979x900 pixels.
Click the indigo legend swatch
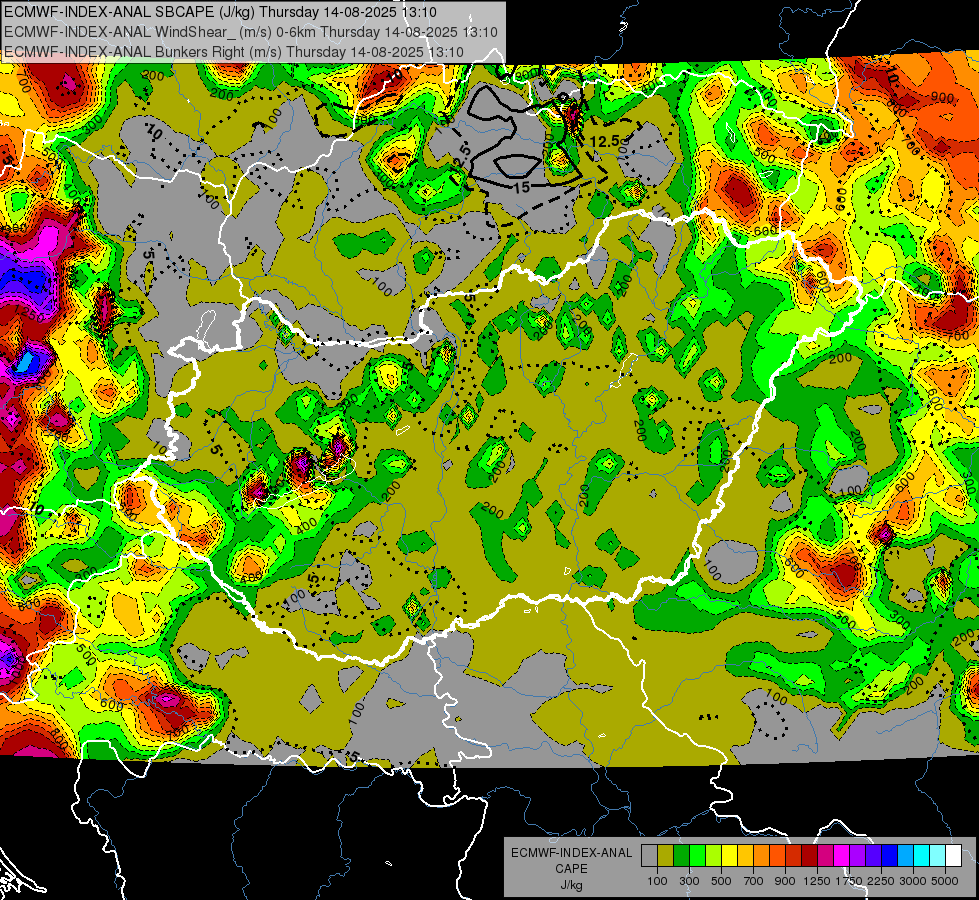click(x=873, y=856)
